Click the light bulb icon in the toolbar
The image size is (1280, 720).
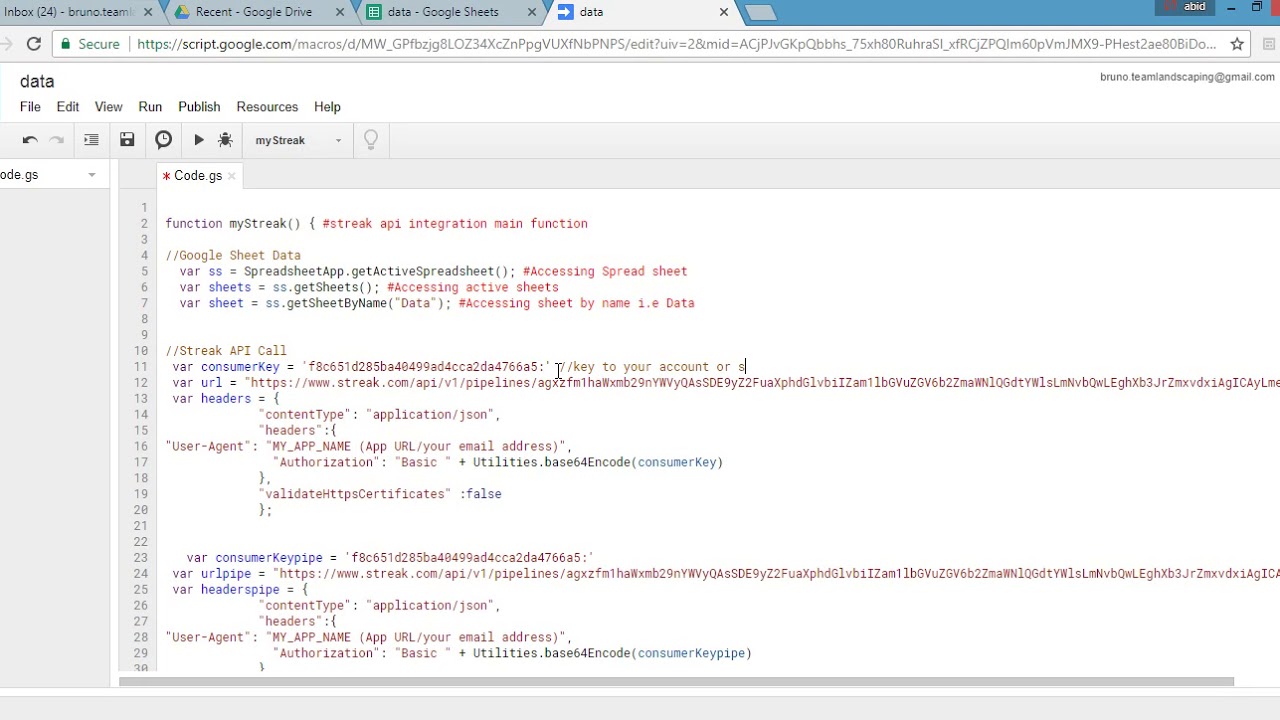(371, 140)
